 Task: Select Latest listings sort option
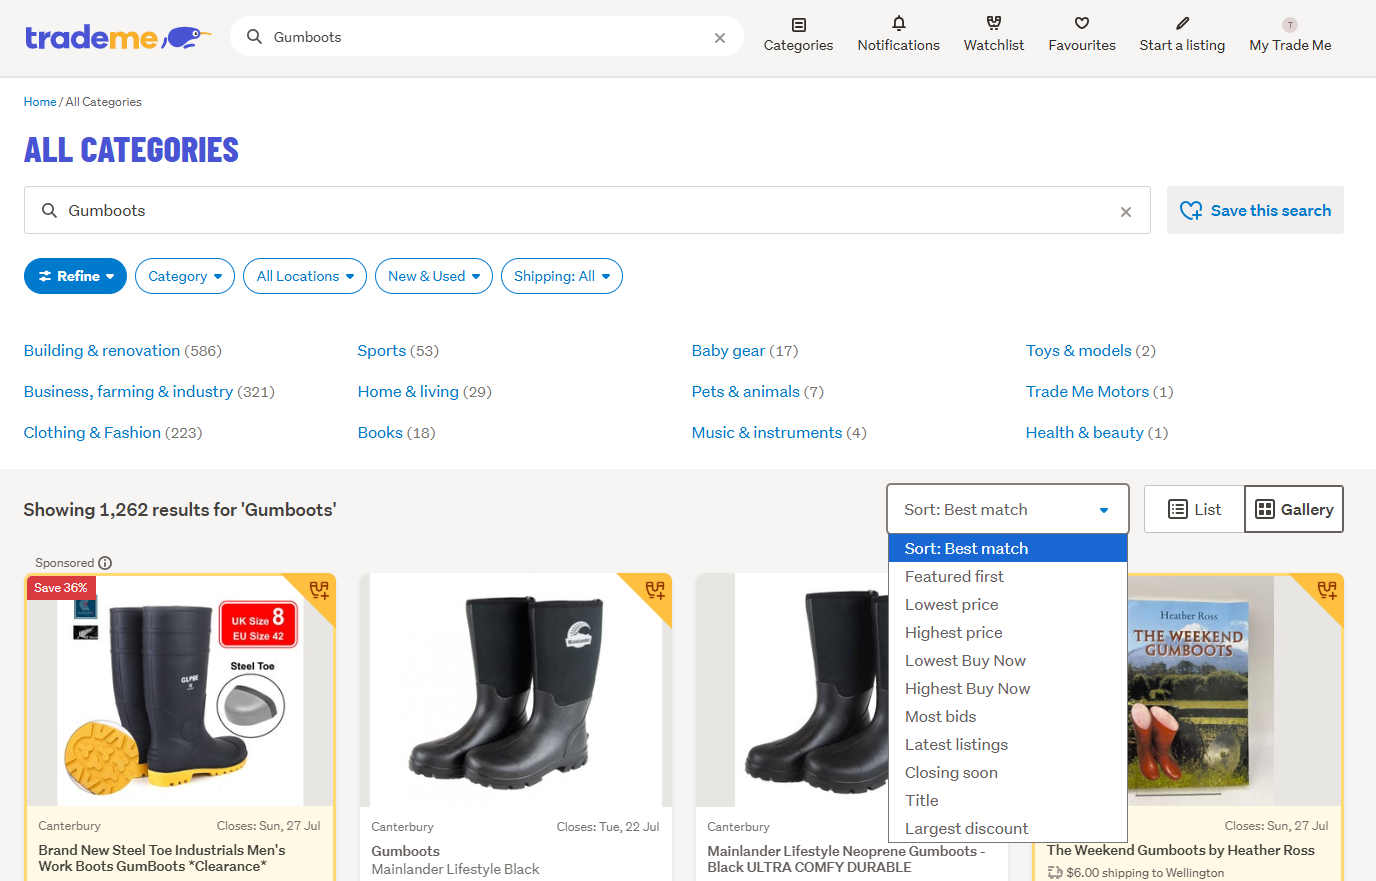point(1008,744)
